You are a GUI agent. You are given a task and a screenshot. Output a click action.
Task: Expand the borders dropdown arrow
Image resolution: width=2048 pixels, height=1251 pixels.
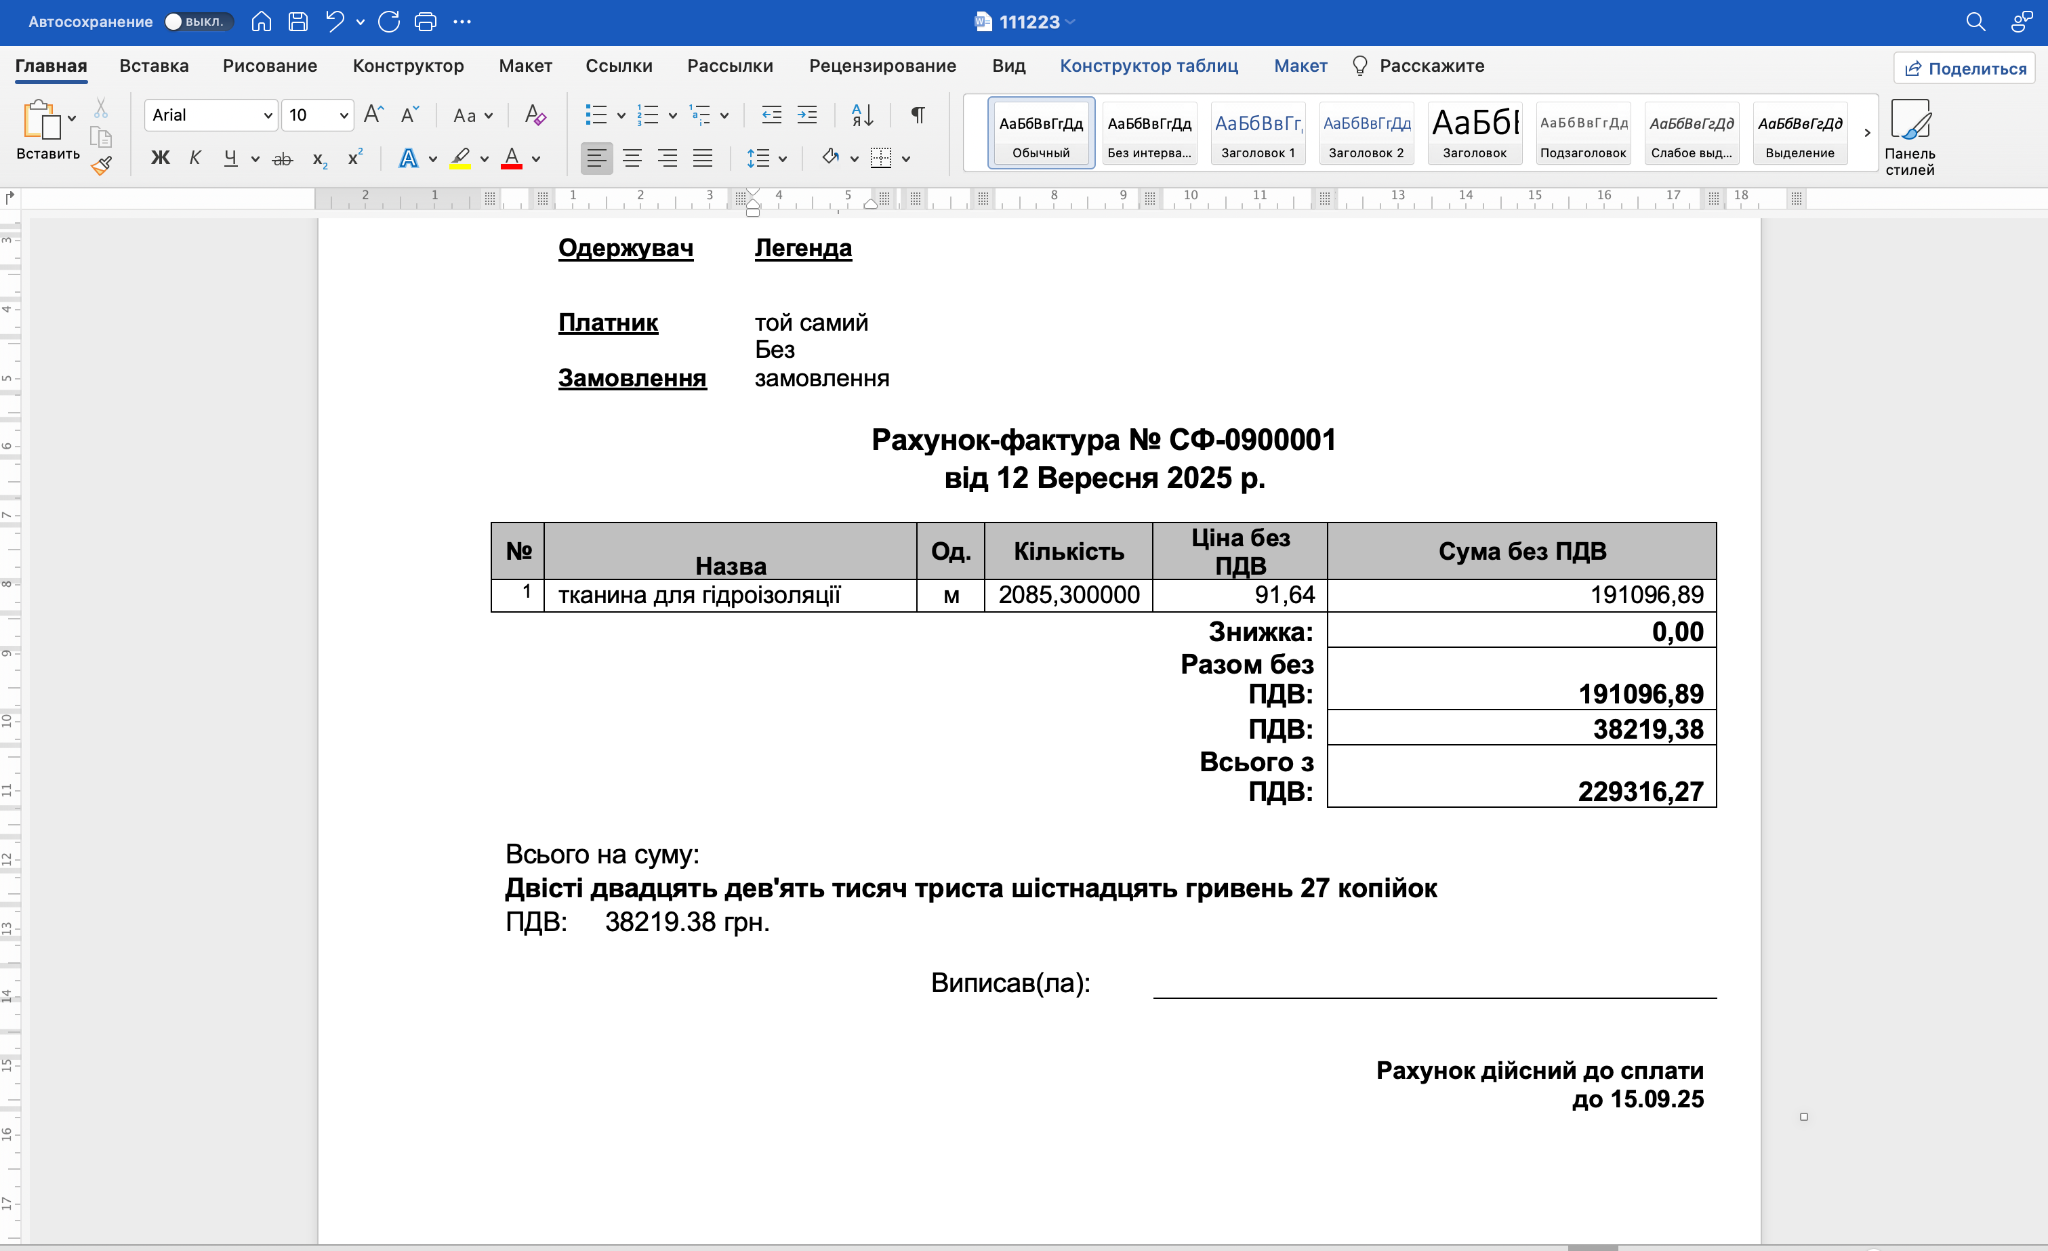[906, 158]
